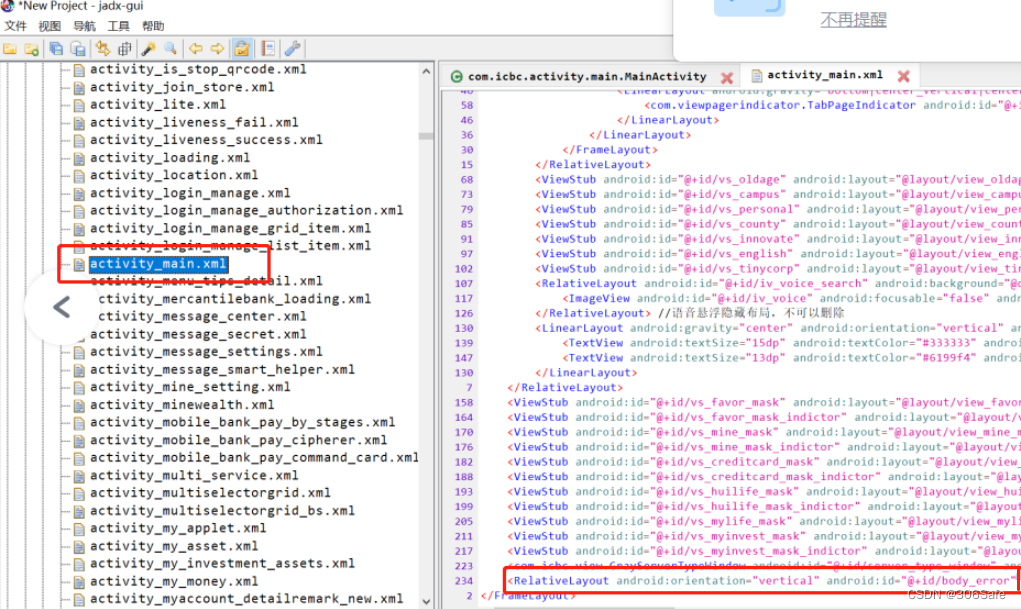Select activity_is_stop_qrcode.xml in the tree
This screenshot has height=609, width=1021.
pyautogui.click(x=197, y=69)
